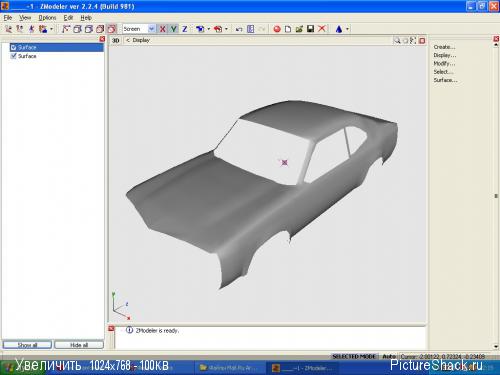Open the arrow beside the objects level icon

tap(51, 29)
